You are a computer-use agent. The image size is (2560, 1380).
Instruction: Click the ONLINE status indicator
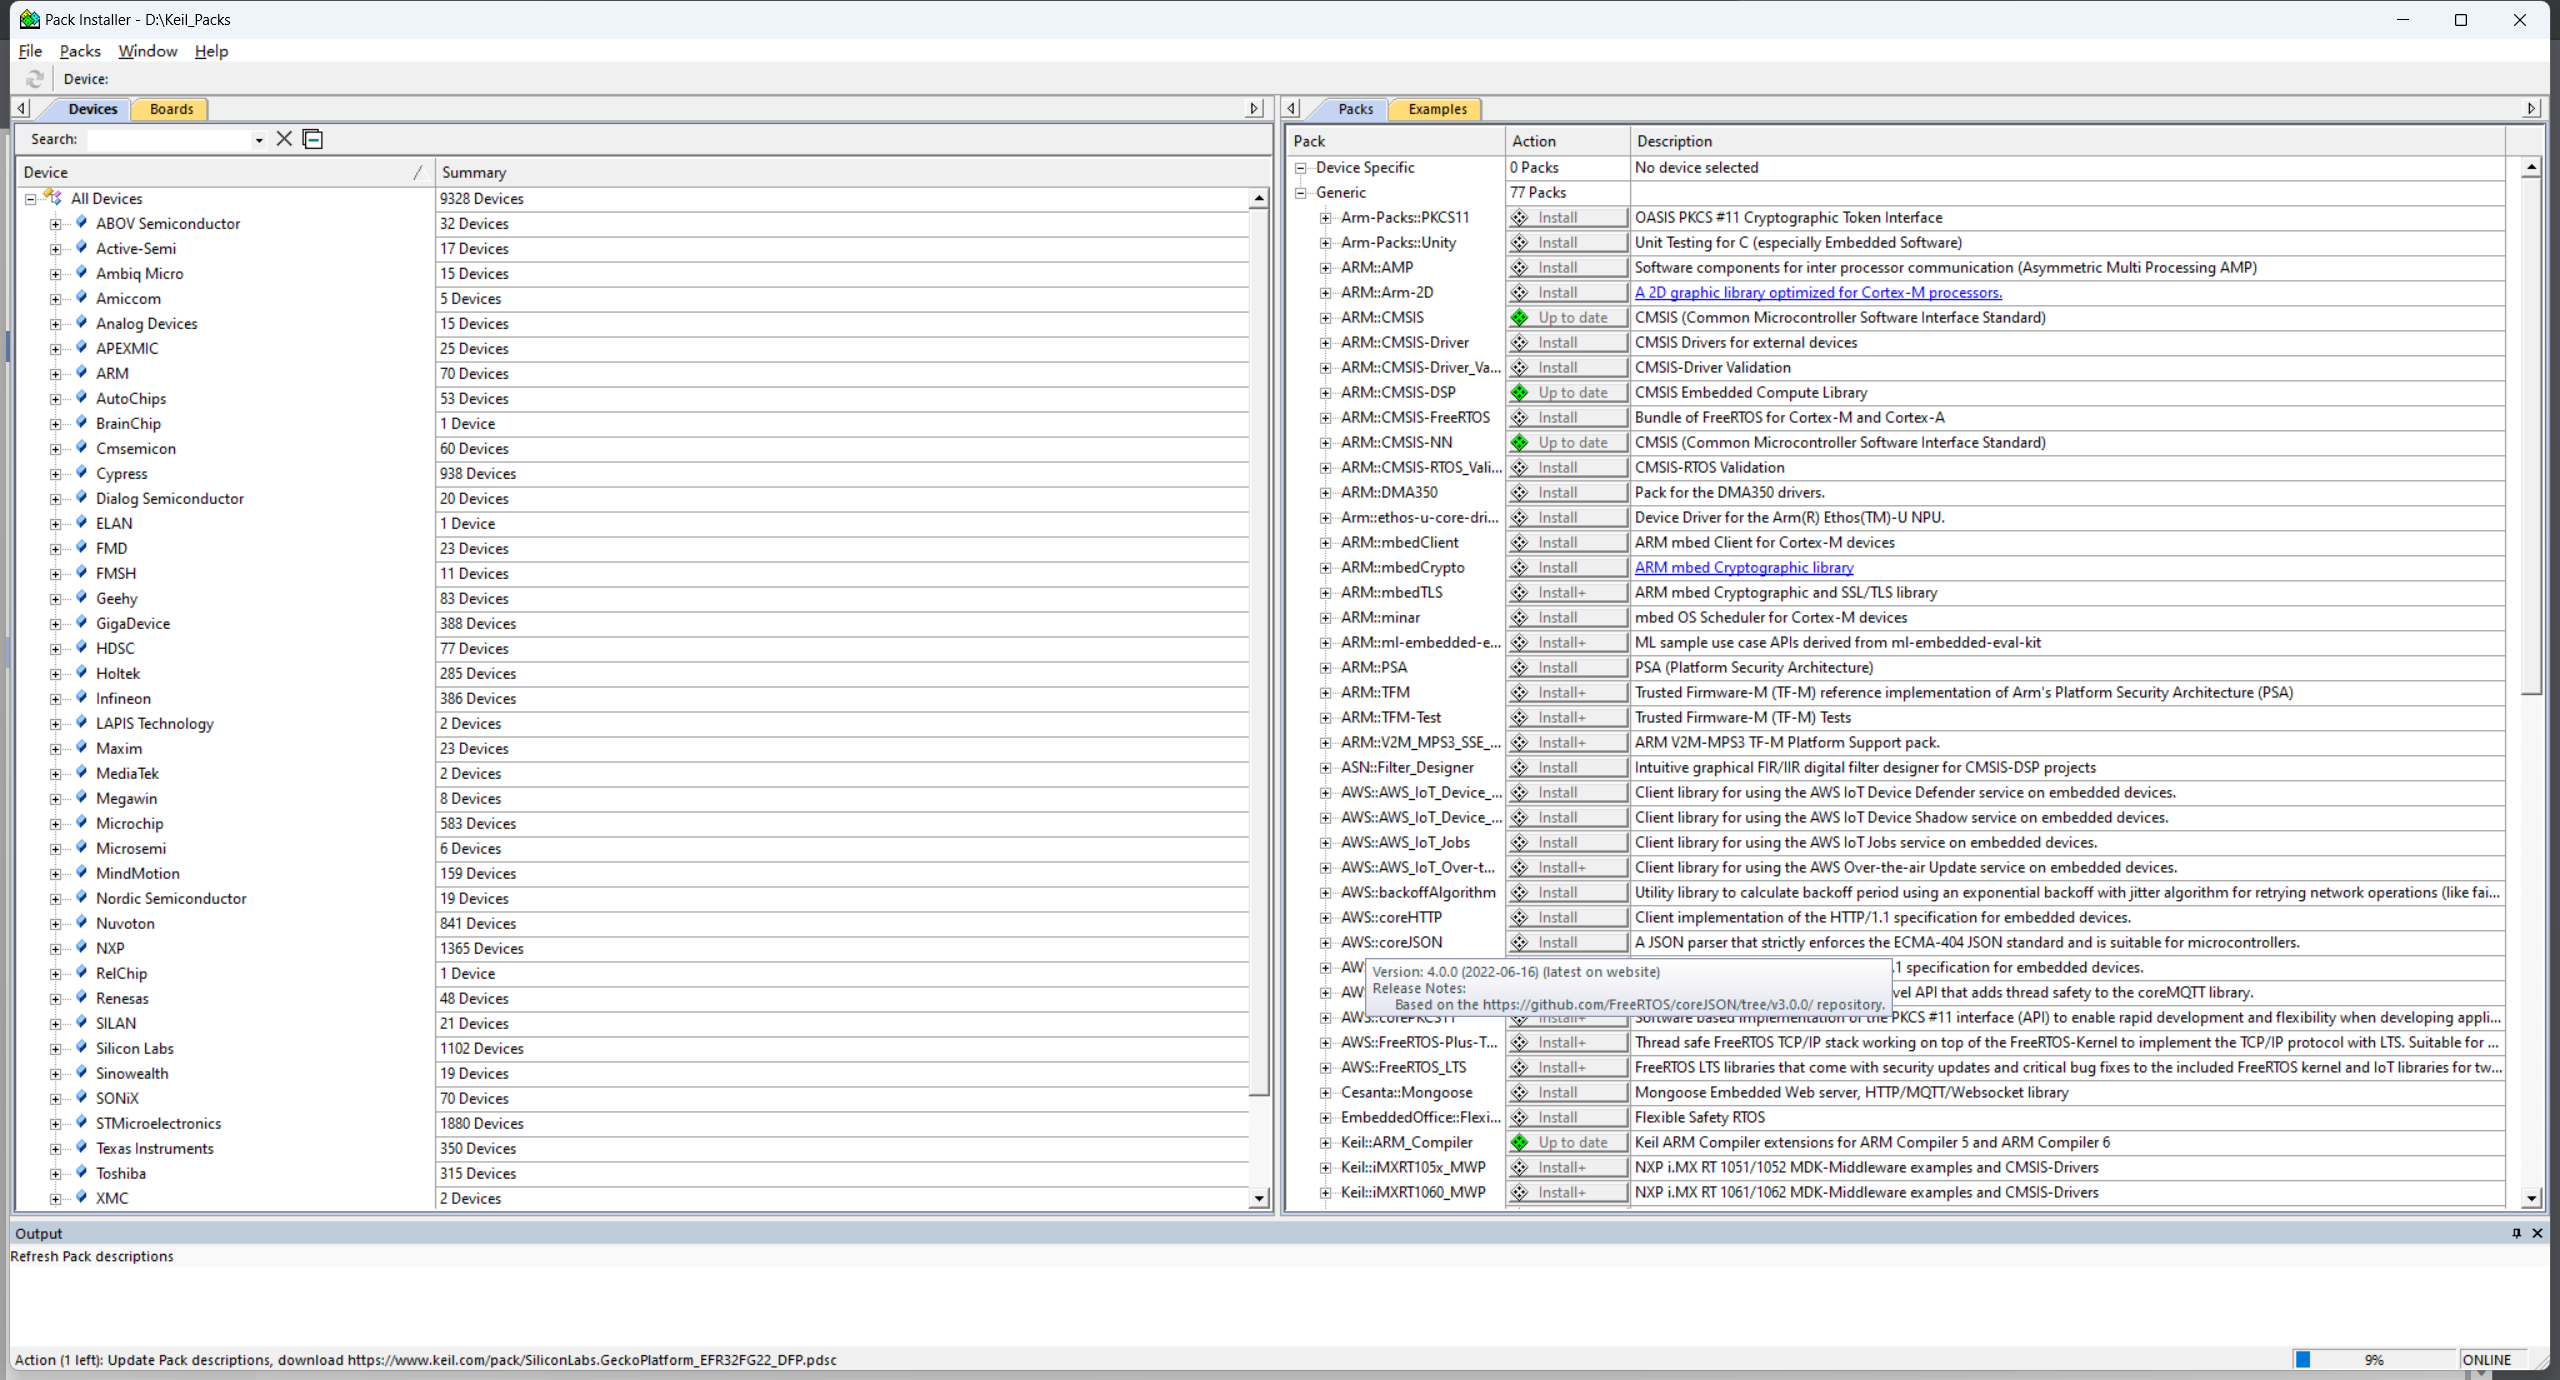click(x=2487, y=1360)
